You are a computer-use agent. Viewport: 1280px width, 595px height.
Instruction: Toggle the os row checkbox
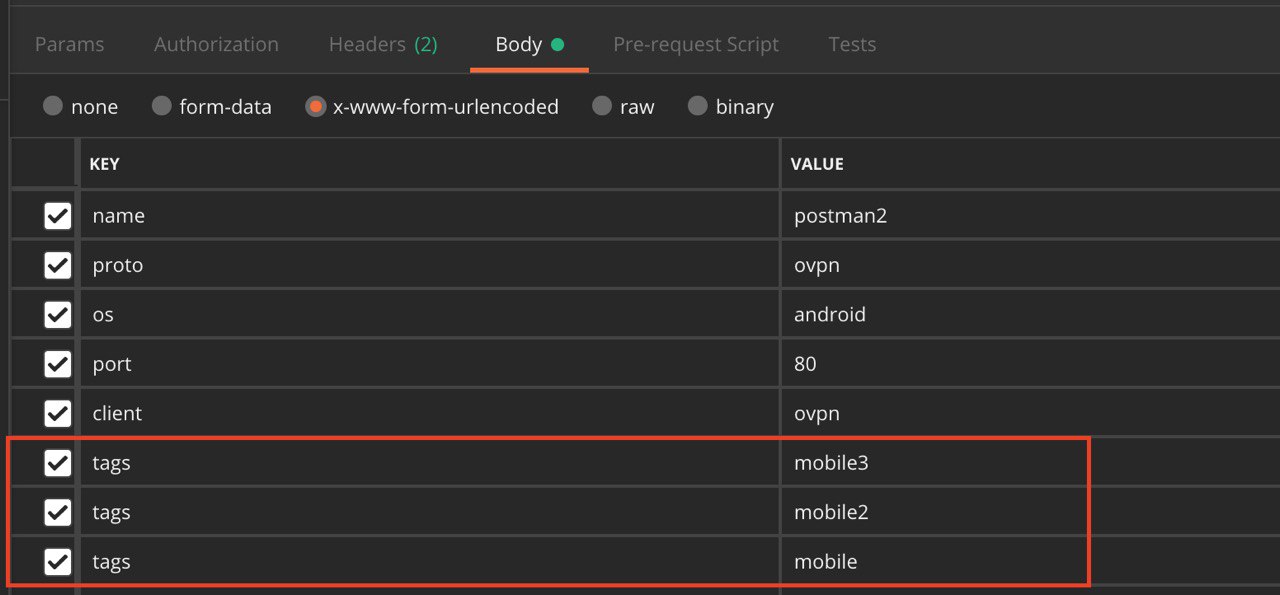coord(58,314)
